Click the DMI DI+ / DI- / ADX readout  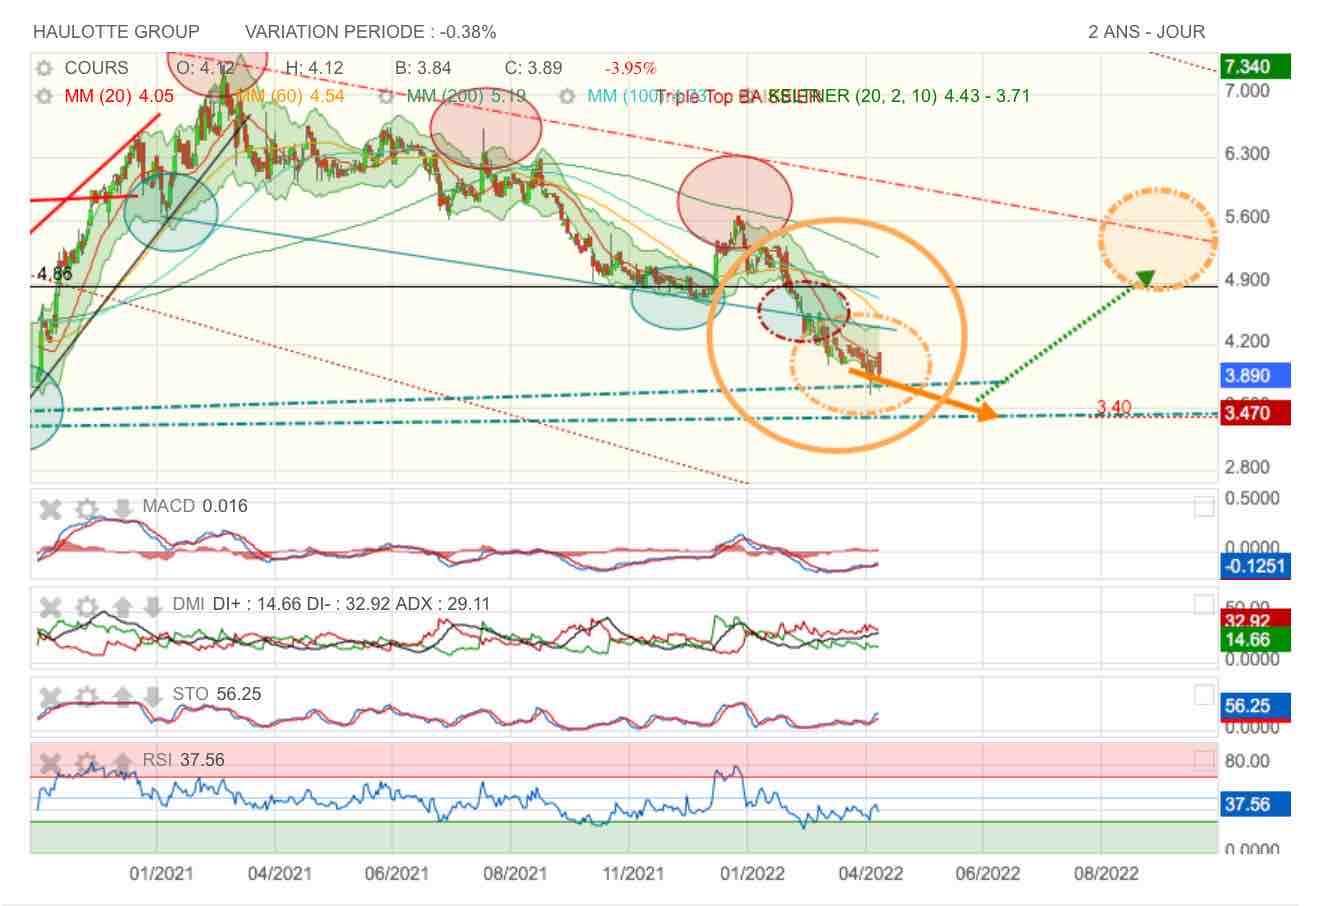[x=331, y=604]
